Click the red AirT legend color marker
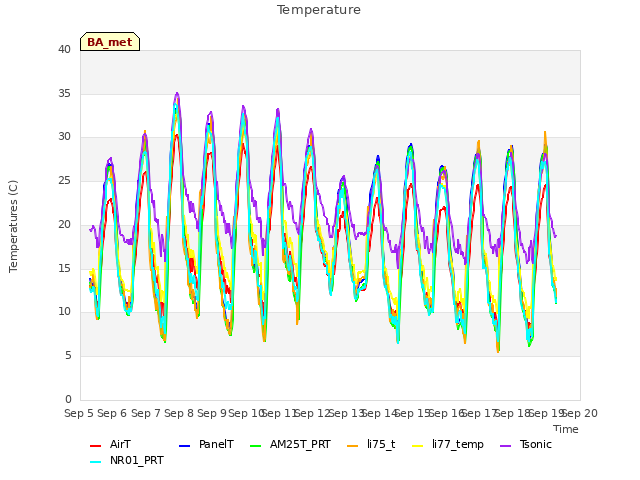The height and width of the screenshot is (480, 640). (95, 446)
